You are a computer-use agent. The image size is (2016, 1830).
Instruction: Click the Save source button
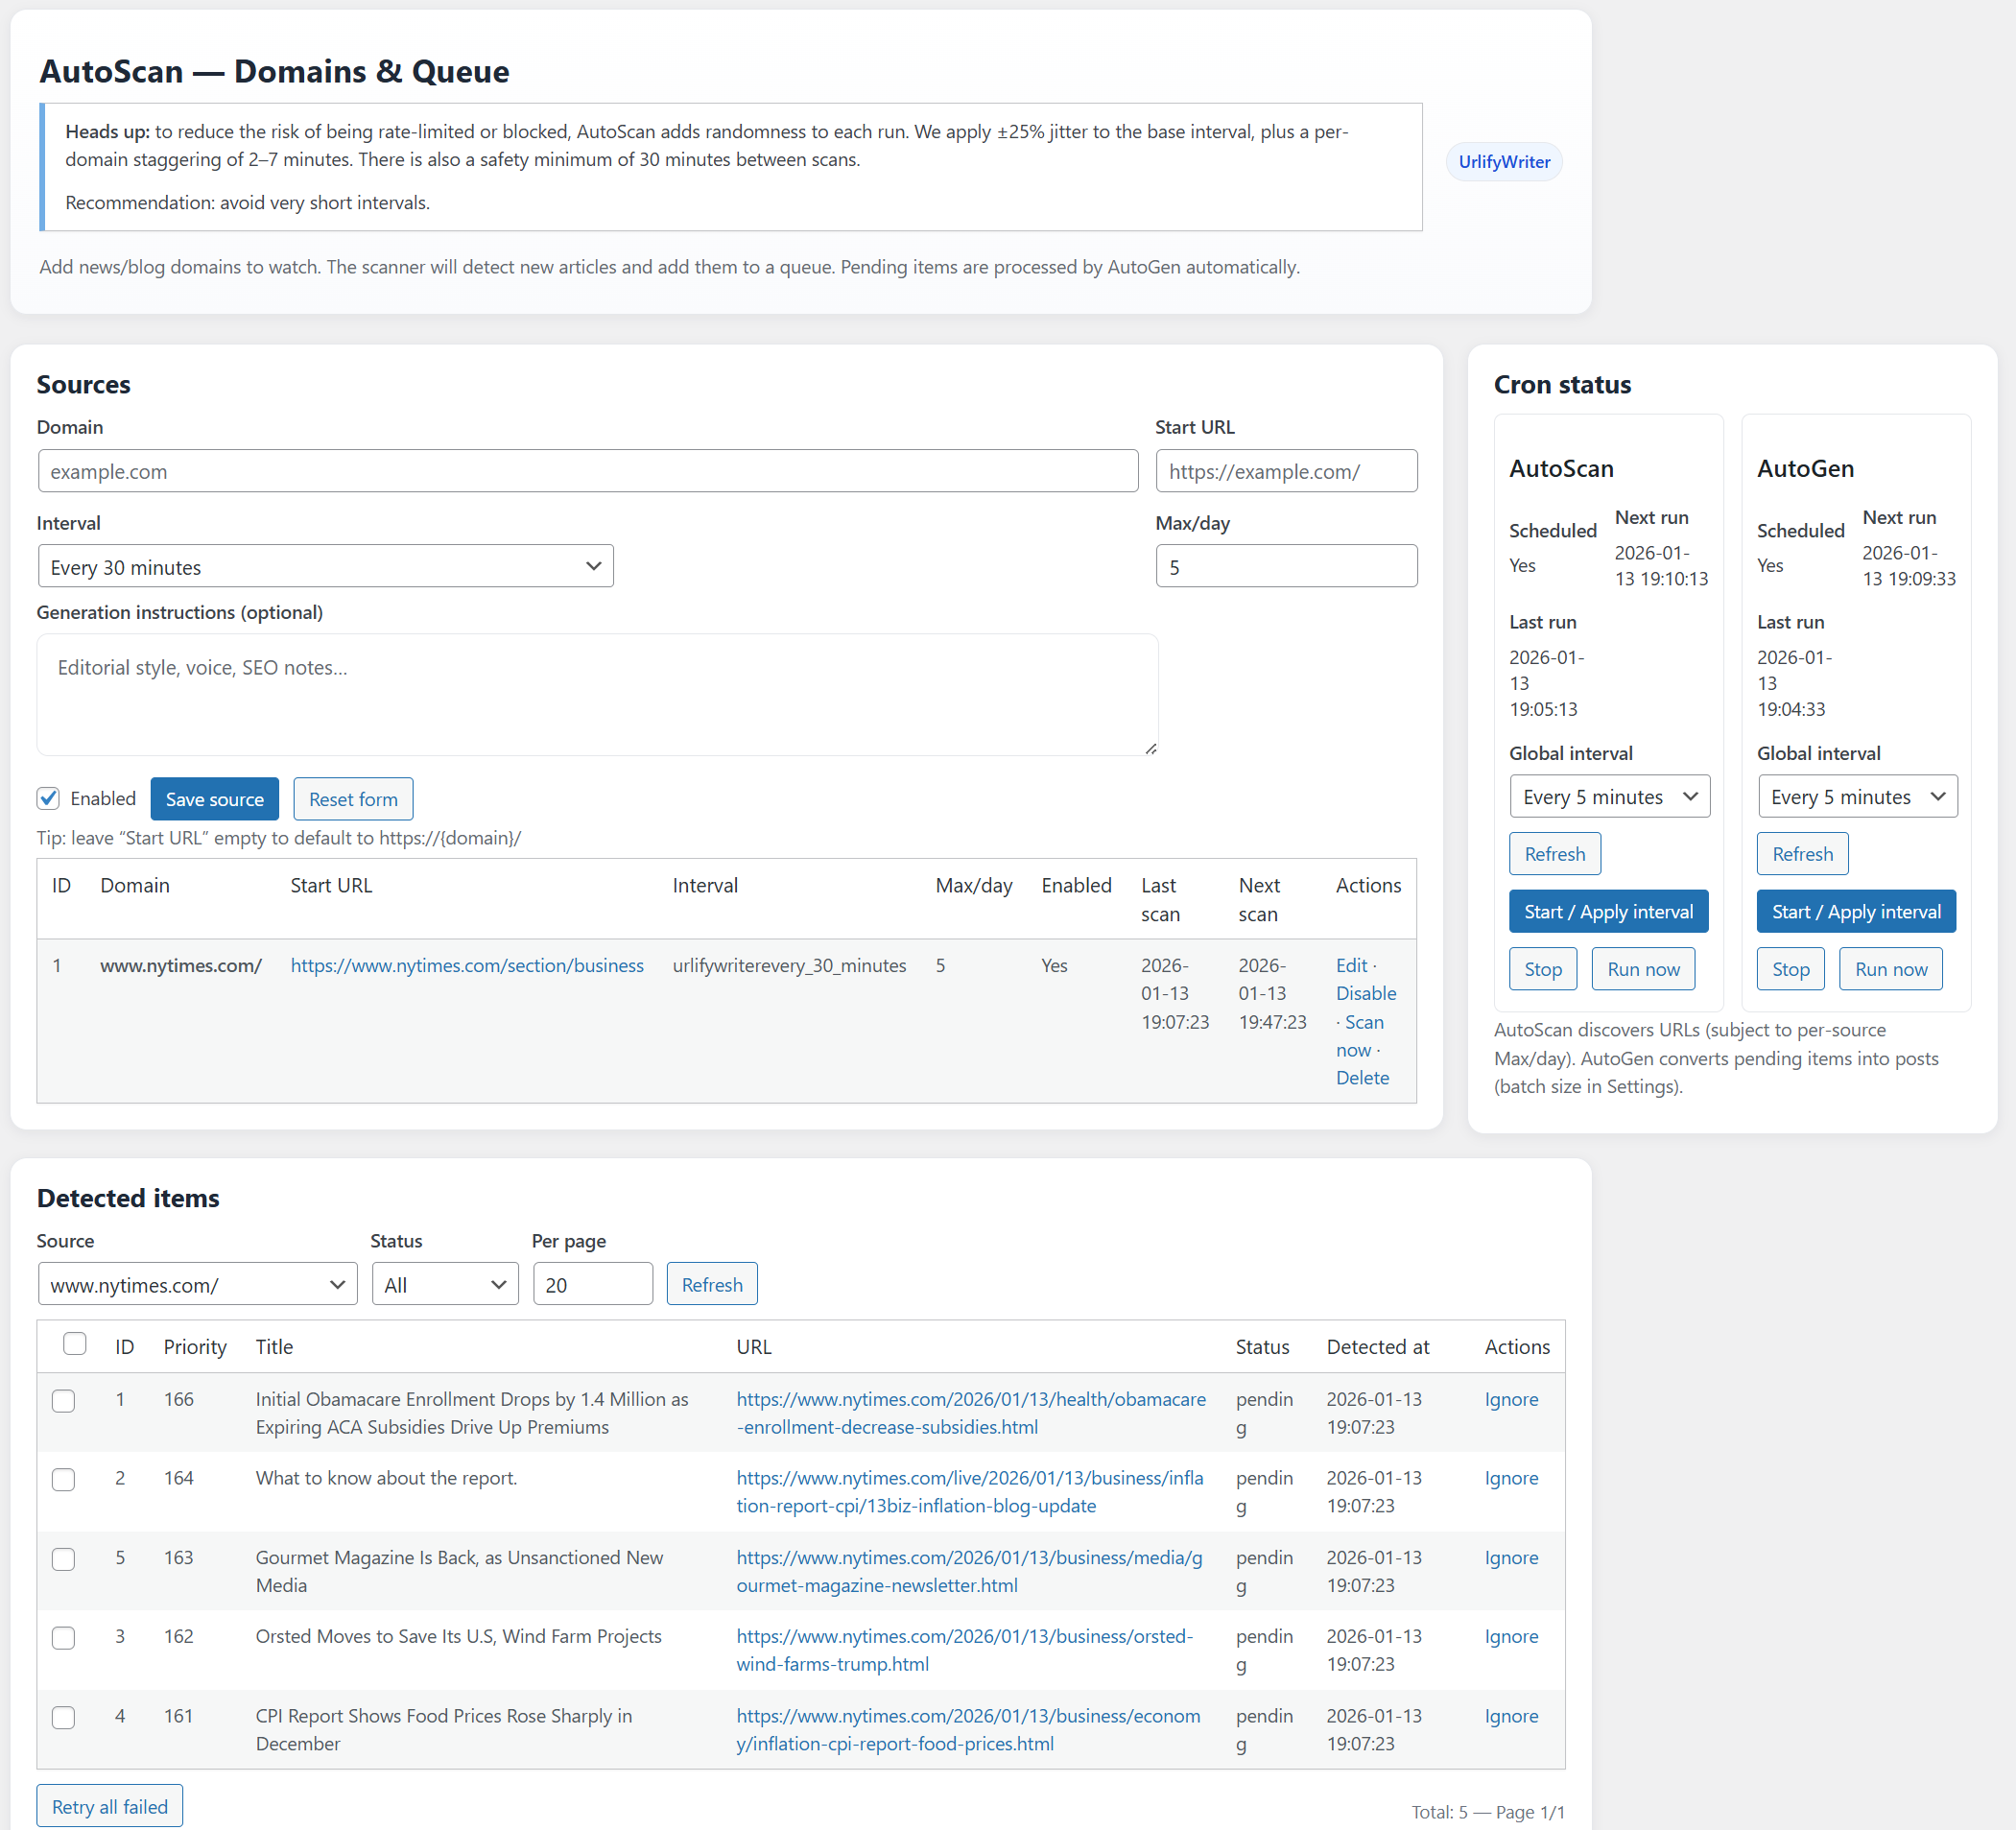(x=214, y=798)
